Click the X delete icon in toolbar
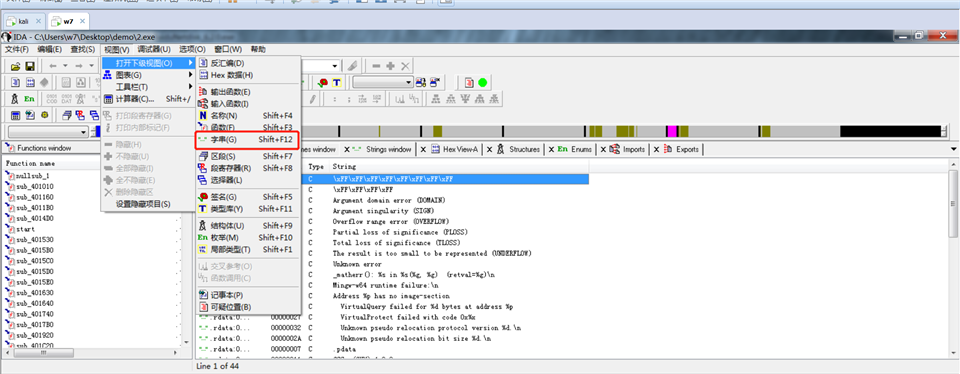The height and width of the screenshot is (374, 960). click(405, 66)
